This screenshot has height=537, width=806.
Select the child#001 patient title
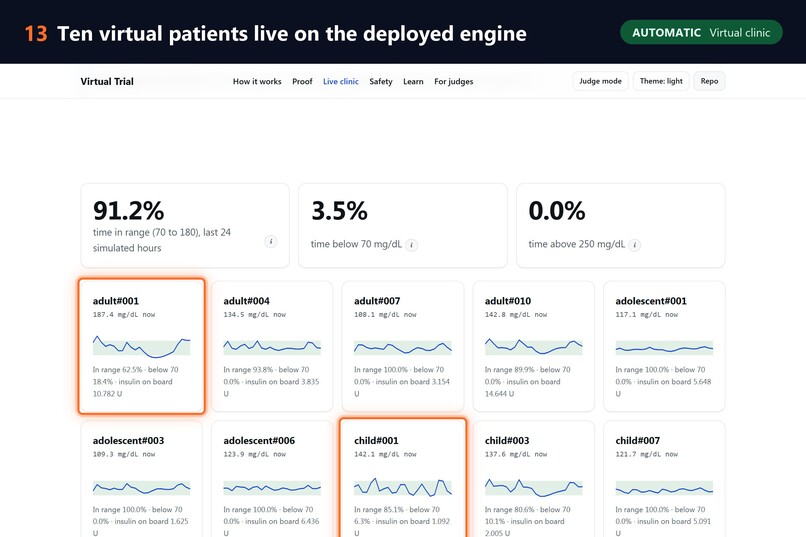376,440
